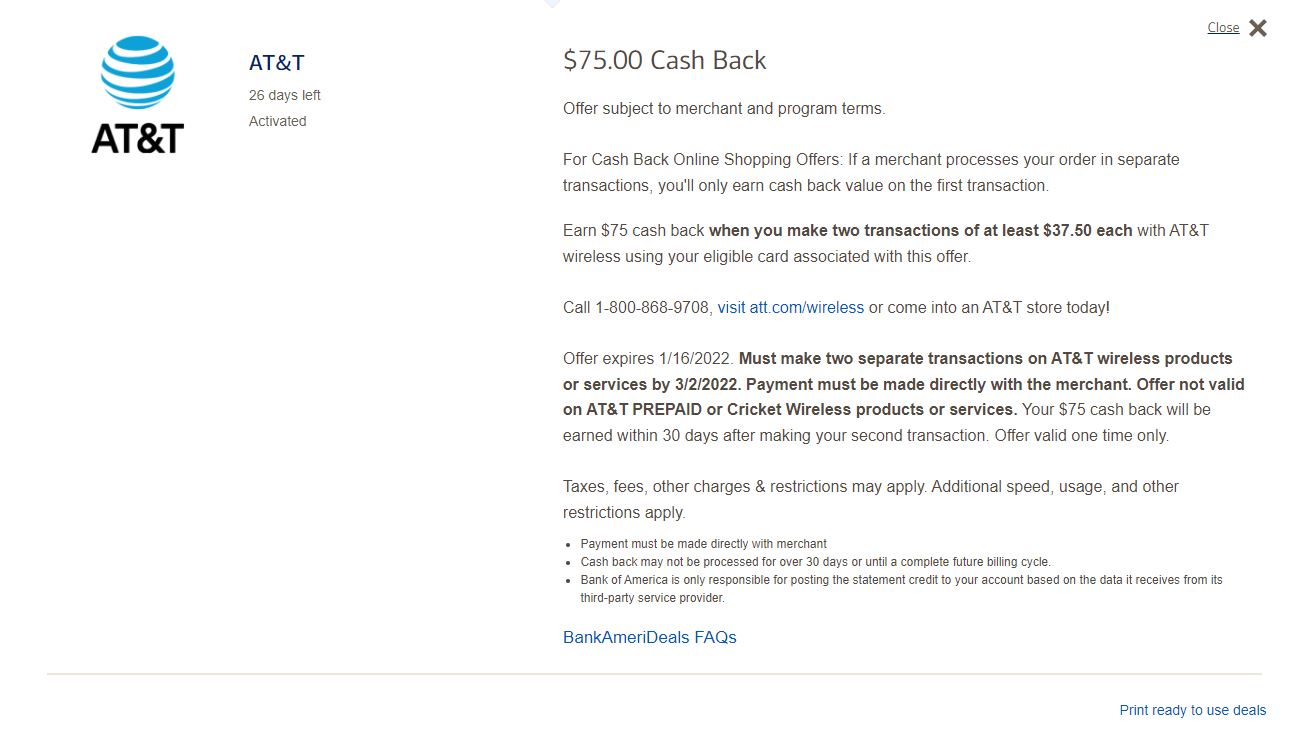Click the phone number 1-800-868-9708
1310x739 pixels.
pyautogui.click(x=654, y=307)
